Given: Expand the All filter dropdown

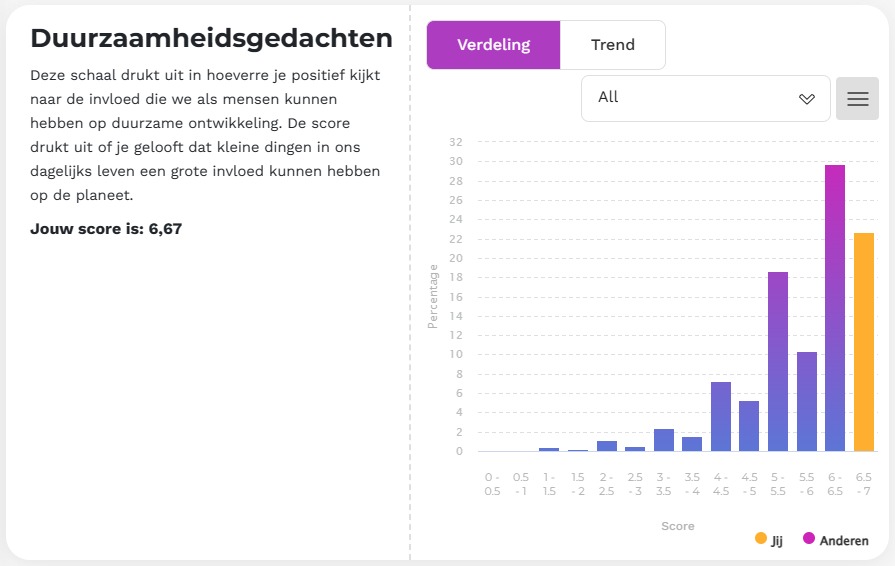Looking at the screenshot, I should coord(705,98).
